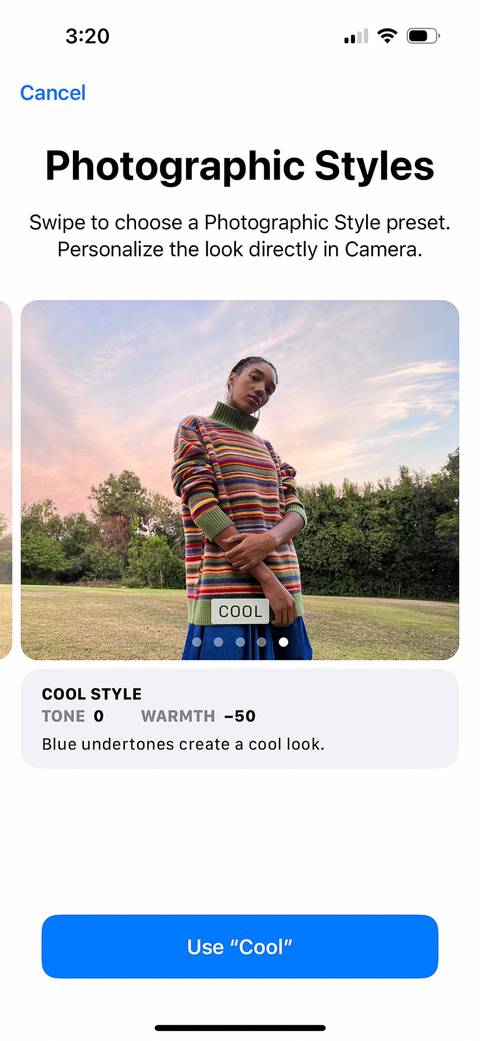The height and width of the screenshot is (1041, 480).
Task: Tap the Wi-Fi status icon
Action: tap(386, 35)
